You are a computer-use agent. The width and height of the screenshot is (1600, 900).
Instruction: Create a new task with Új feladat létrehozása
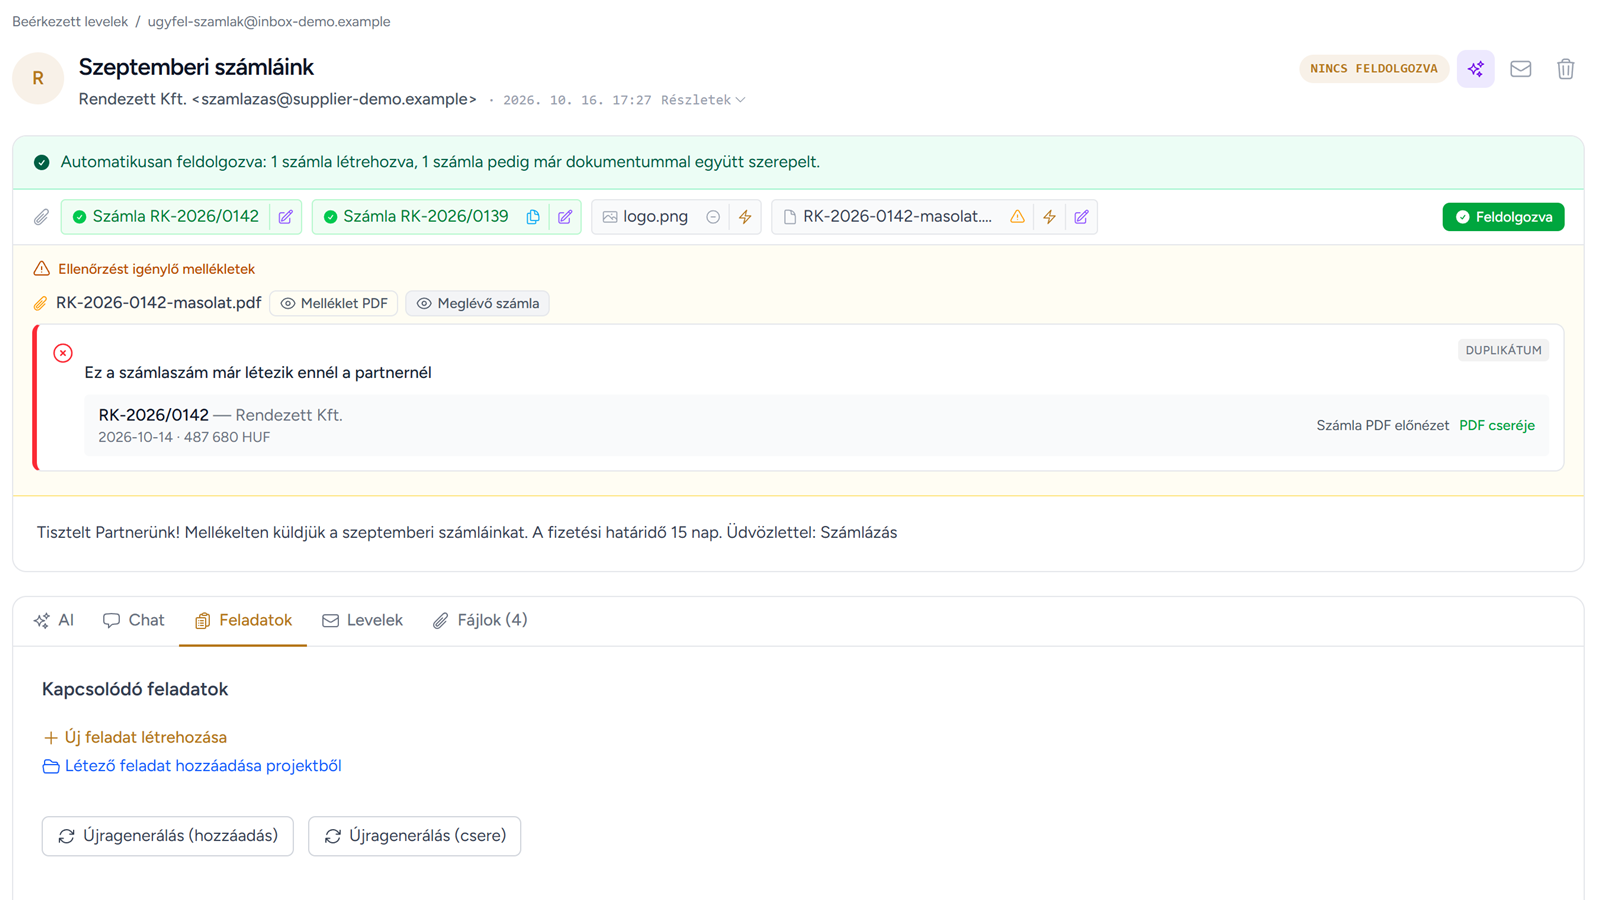(135, 737)
